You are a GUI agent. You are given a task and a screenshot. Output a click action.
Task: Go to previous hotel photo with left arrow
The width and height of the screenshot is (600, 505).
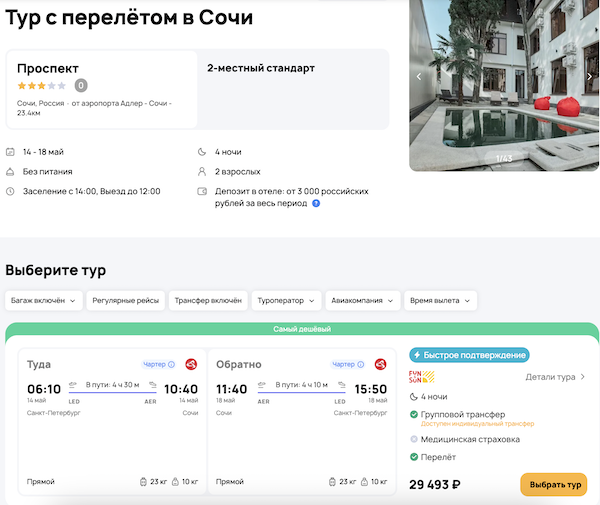[419, 76]
